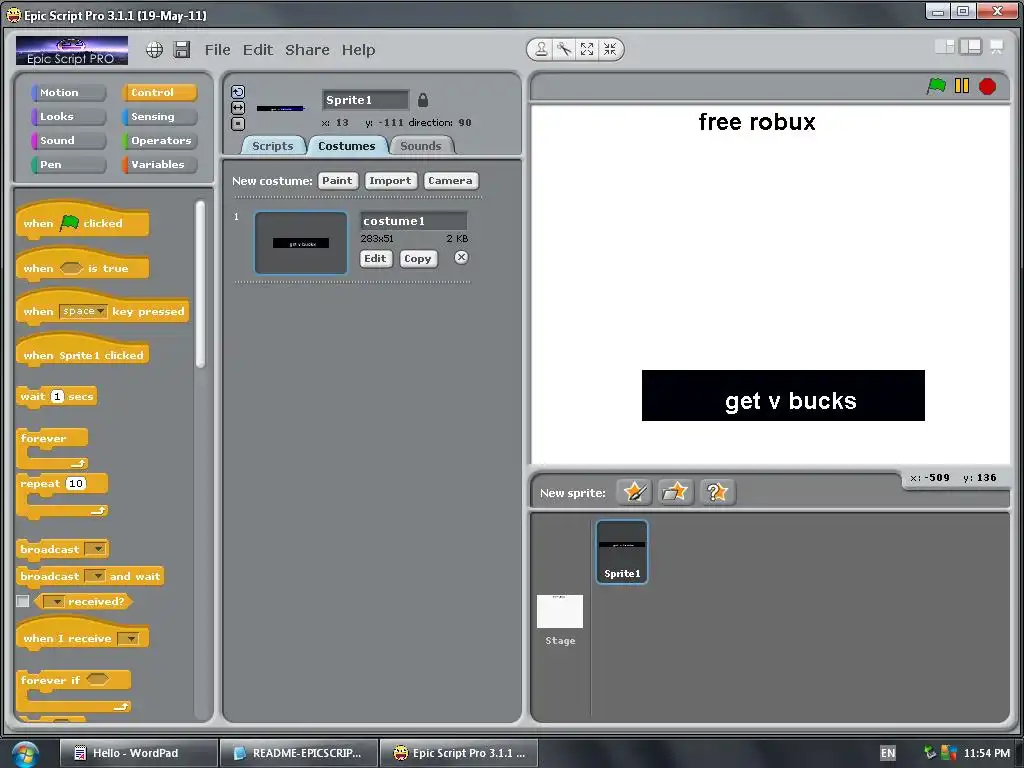1024x768 pixels.
Task: Click the red stop sign button
Action: tap(987, 86)
